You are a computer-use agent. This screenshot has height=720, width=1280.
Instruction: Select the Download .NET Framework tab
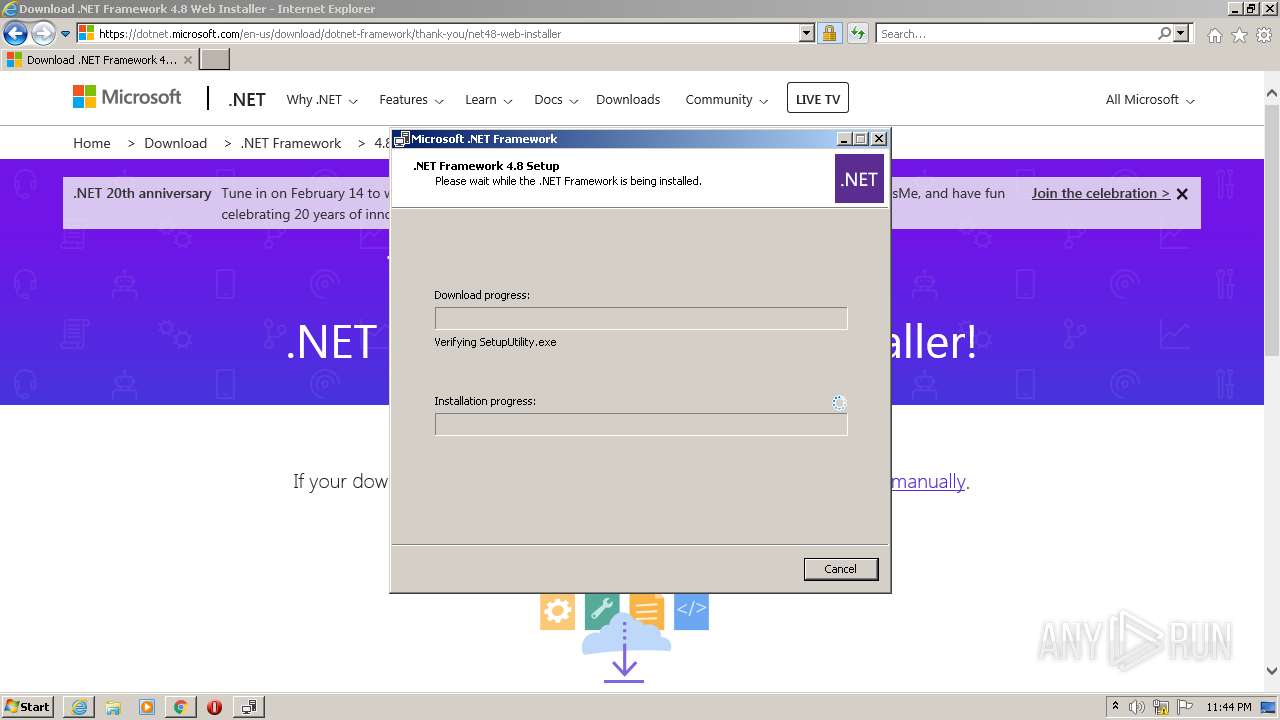click(99, 60)
